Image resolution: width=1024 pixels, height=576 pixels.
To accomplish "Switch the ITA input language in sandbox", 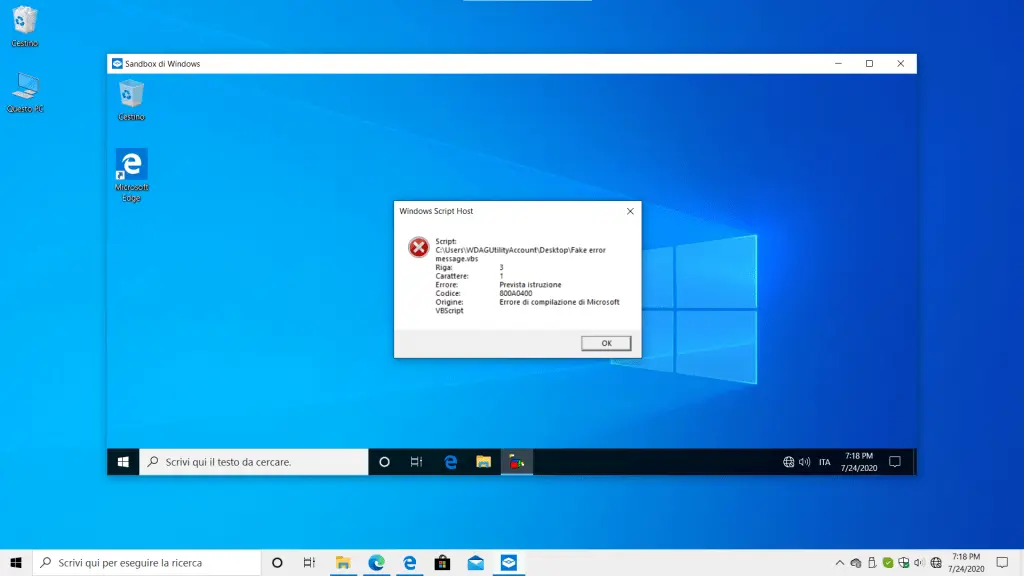I will coord(824,462).
